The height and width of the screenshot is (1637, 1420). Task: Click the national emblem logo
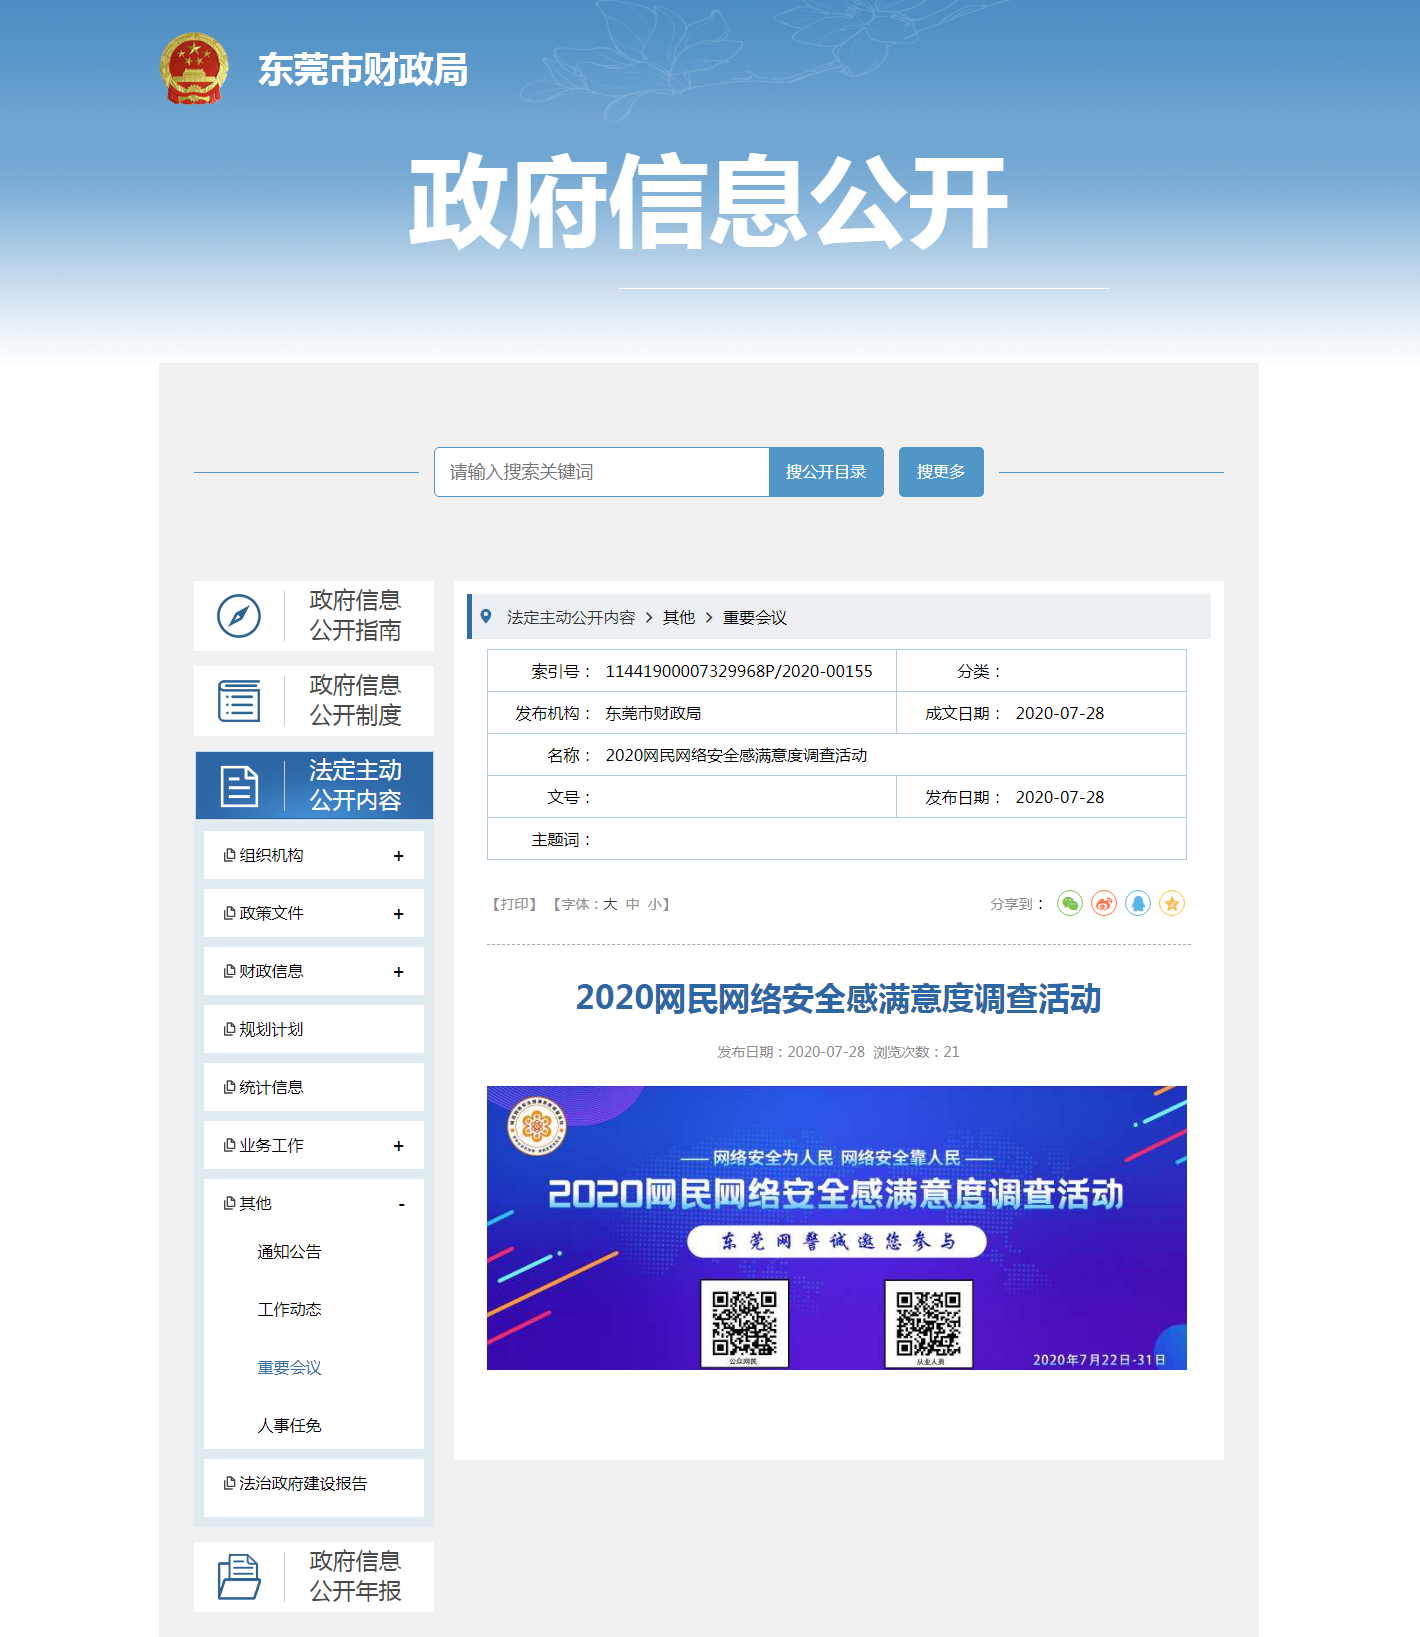[x=194, y=69]
